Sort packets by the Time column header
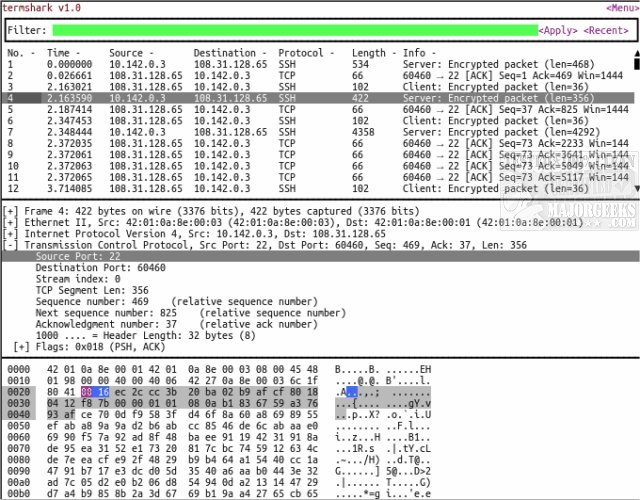Image resolution: width=640 pixels, height=500 pixels. click(63, 53)
